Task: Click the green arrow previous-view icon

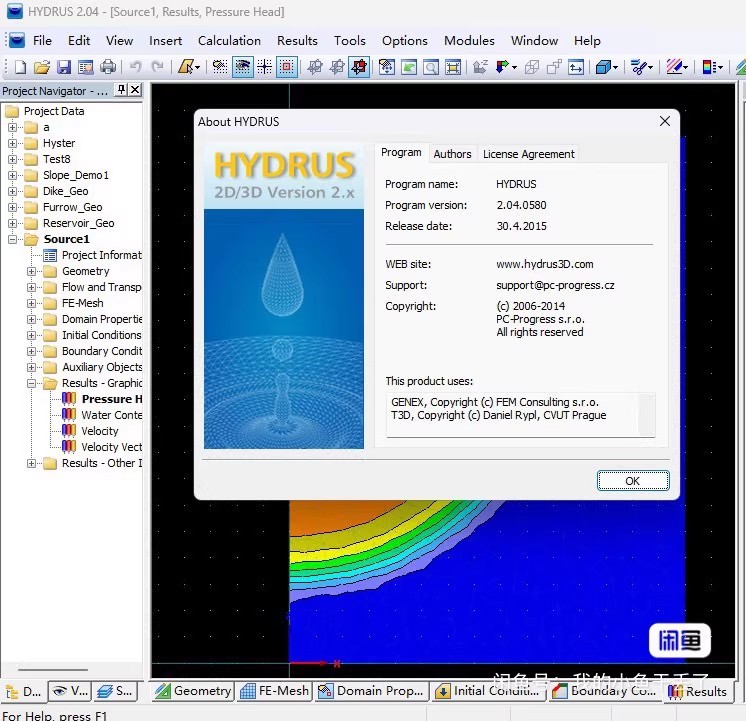Action: click(x=409, y=67)
